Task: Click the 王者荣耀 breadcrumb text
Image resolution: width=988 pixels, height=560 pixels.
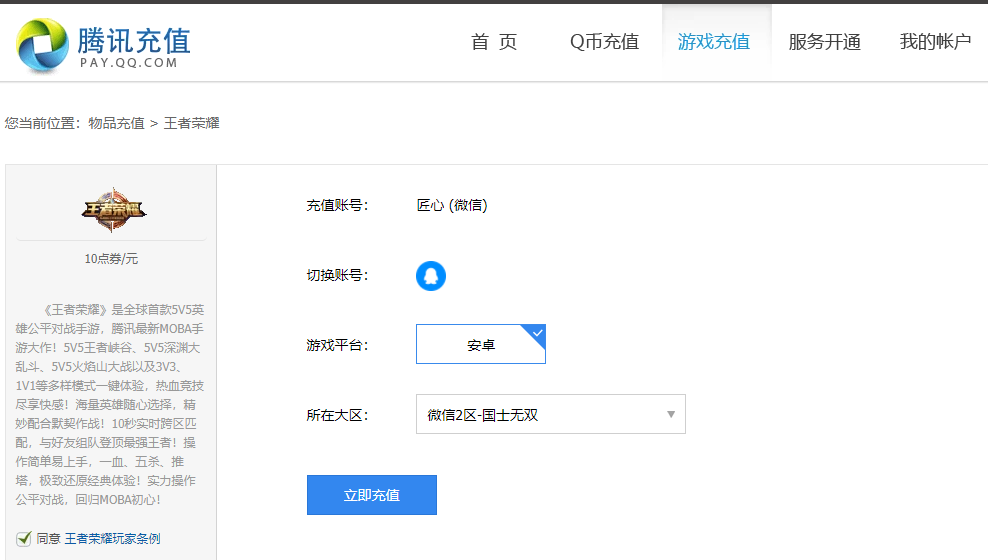Action: pyautogui.click(x=192, y=123)
